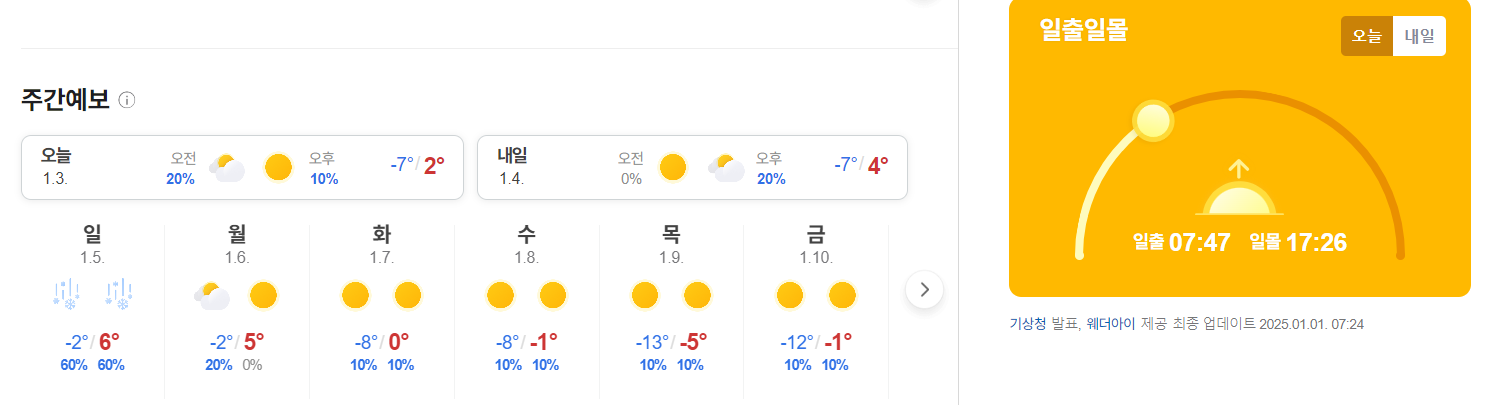Click Sunday 1.5. morning snow-rain icon
The height and width of the screenshot is (405, 1487).
click(x=67, y=296)
